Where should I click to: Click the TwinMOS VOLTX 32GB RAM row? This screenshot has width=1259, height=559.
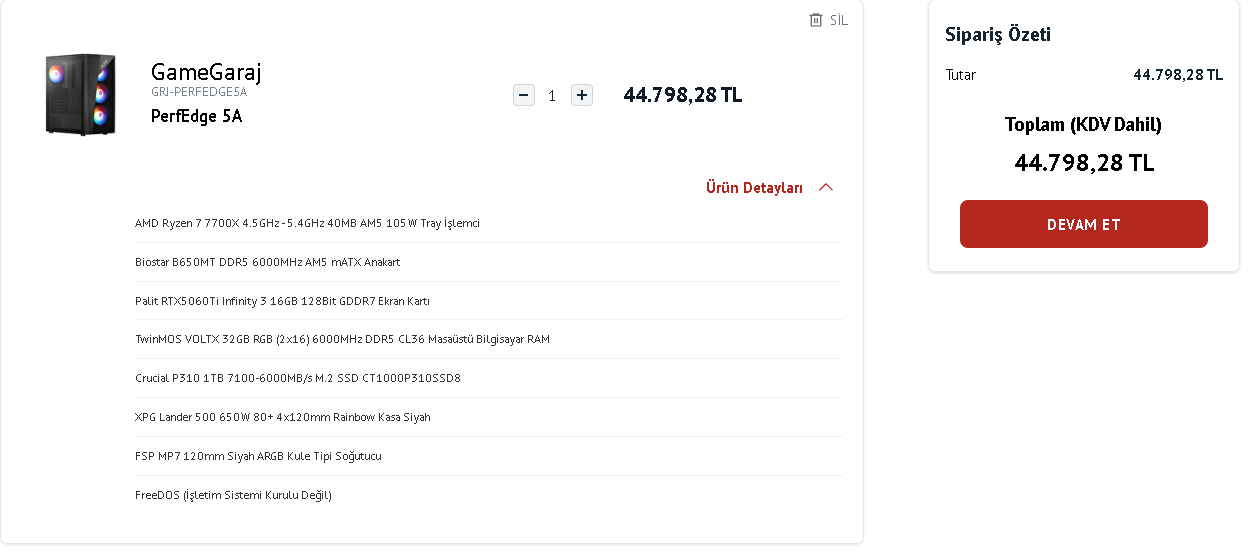489,340
